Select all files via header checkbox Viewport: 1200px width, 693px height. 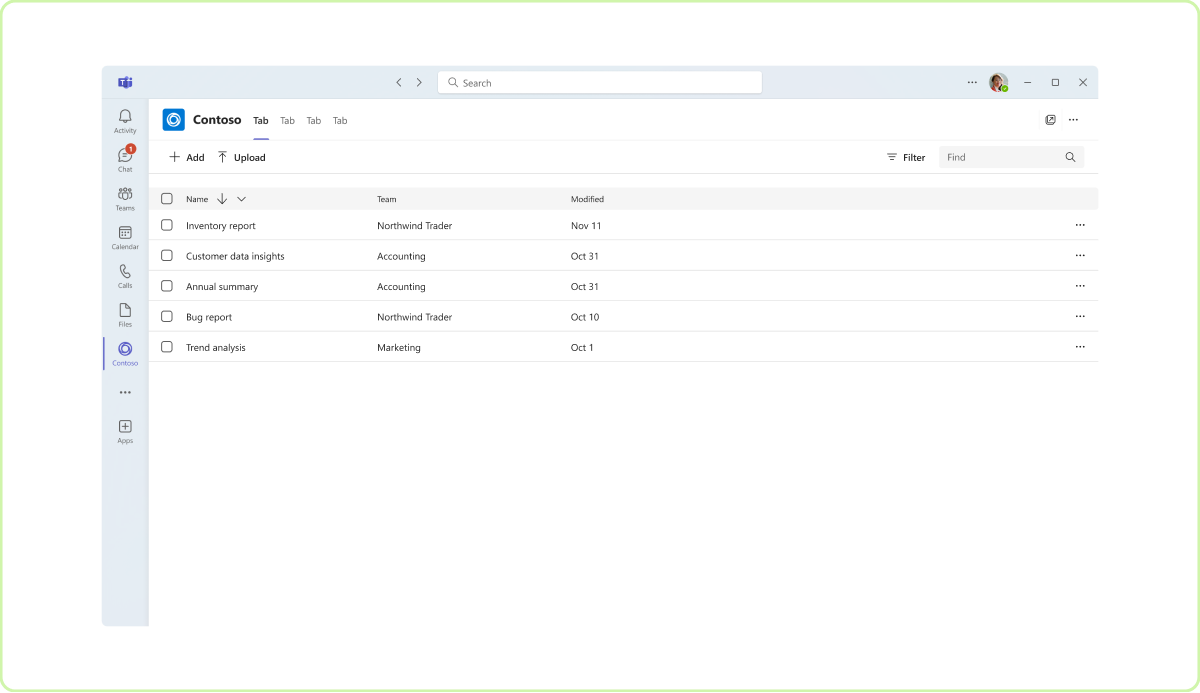[x=167, y=198]
